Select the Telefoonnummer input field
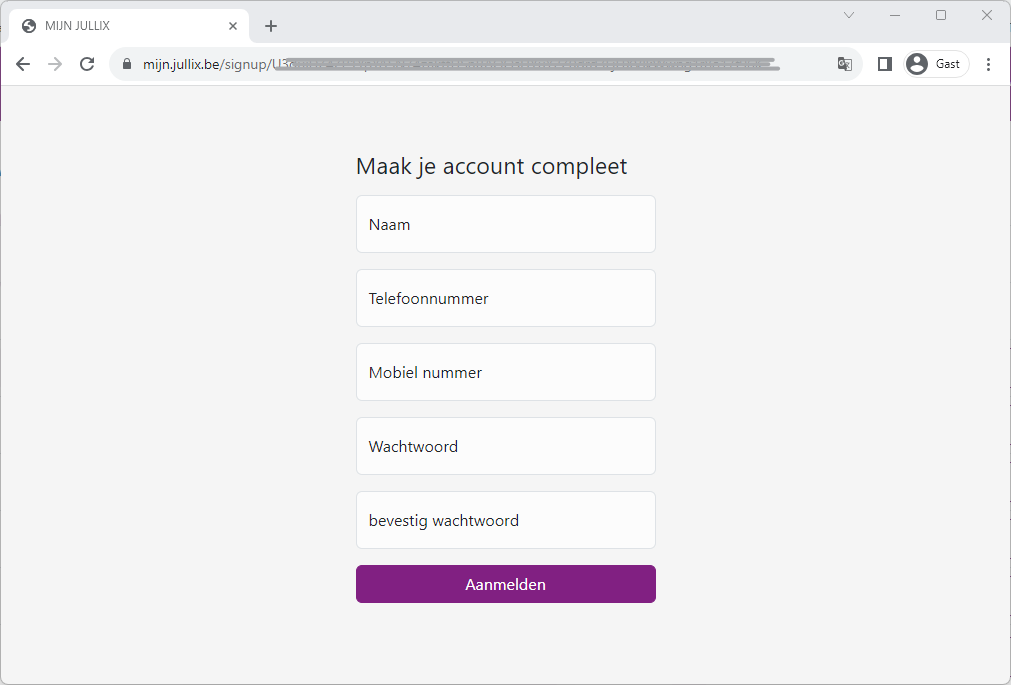 point(506,298)
